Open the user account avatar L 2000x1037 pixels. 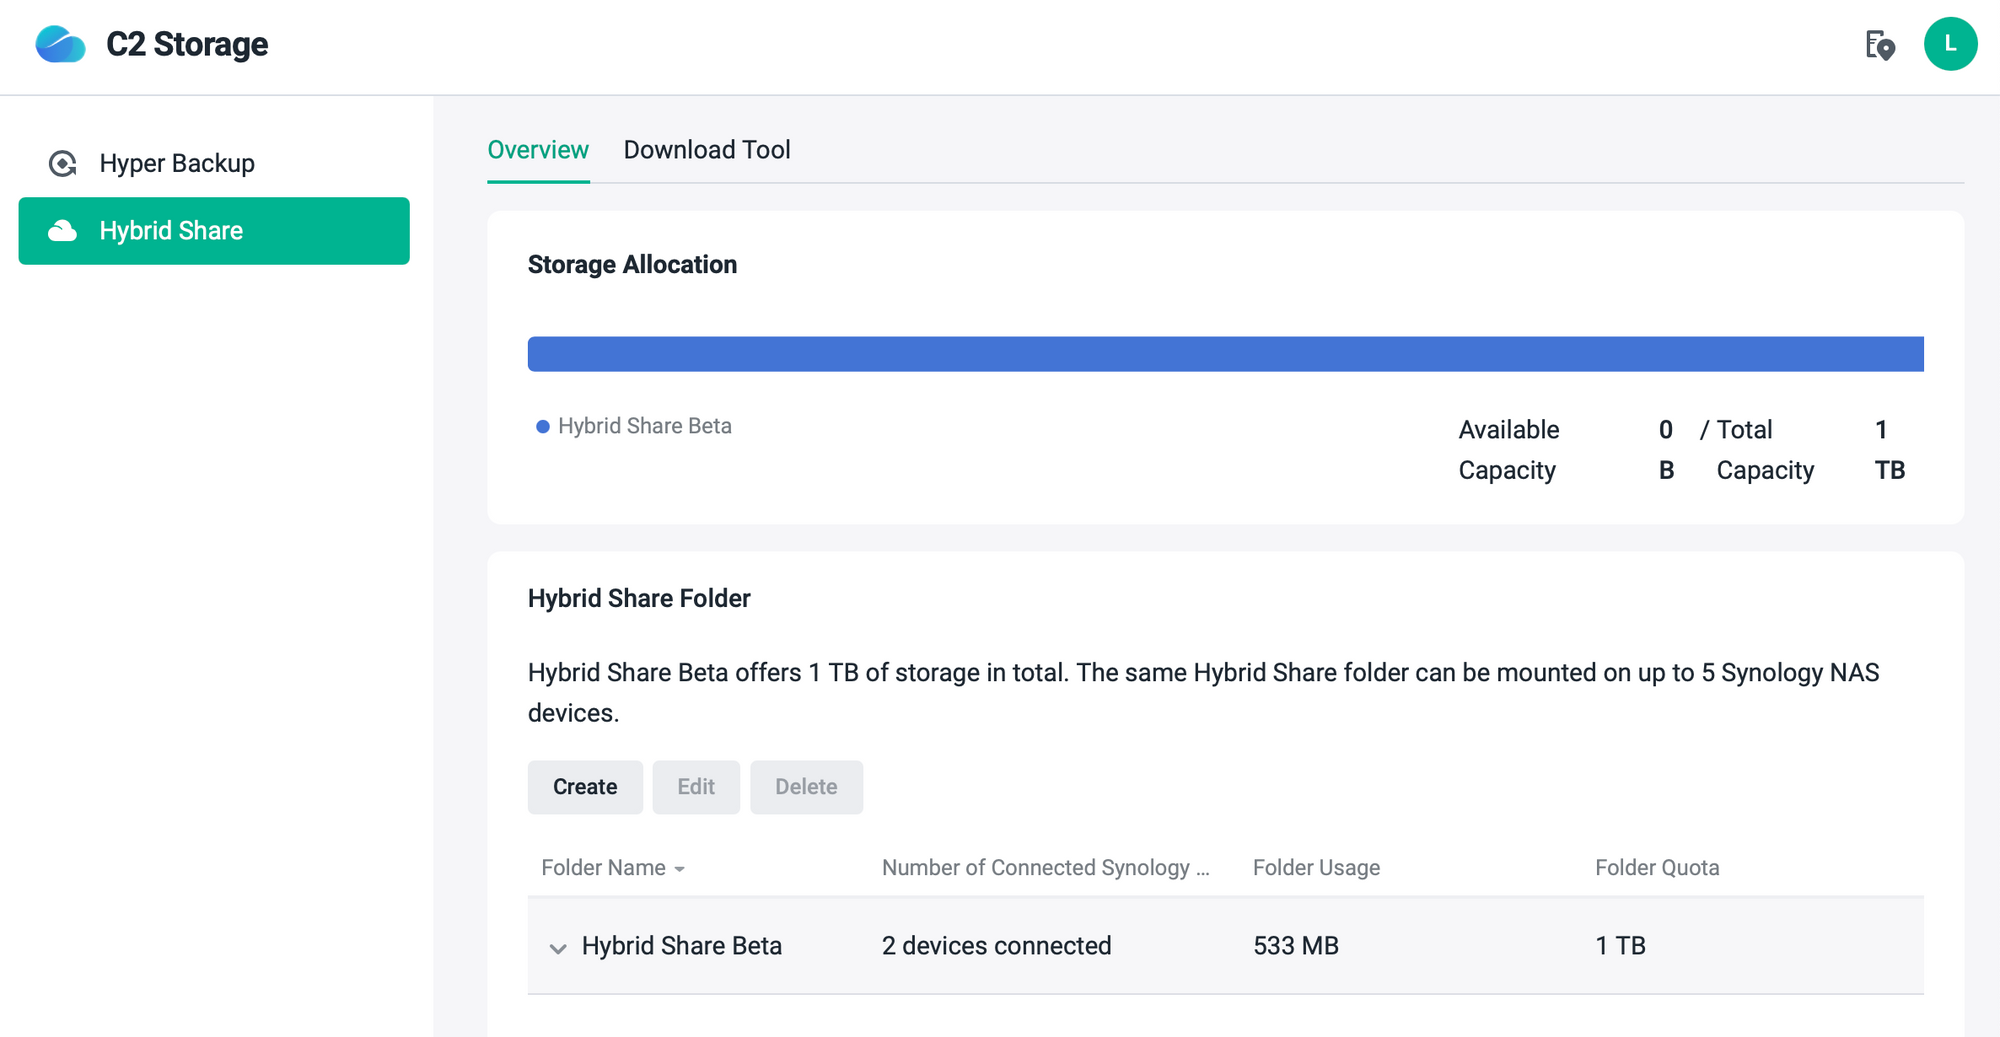pos(1950,44)
